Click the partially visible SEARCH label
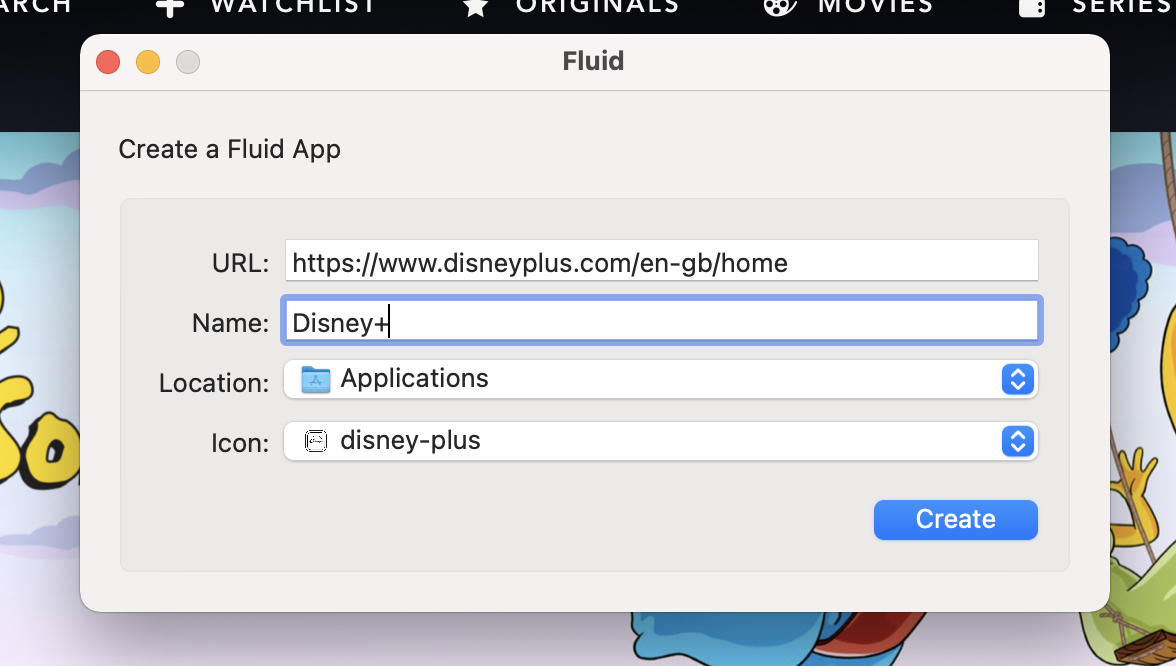This screenshot has width=1176, height=666. click(x=36, y=6)
